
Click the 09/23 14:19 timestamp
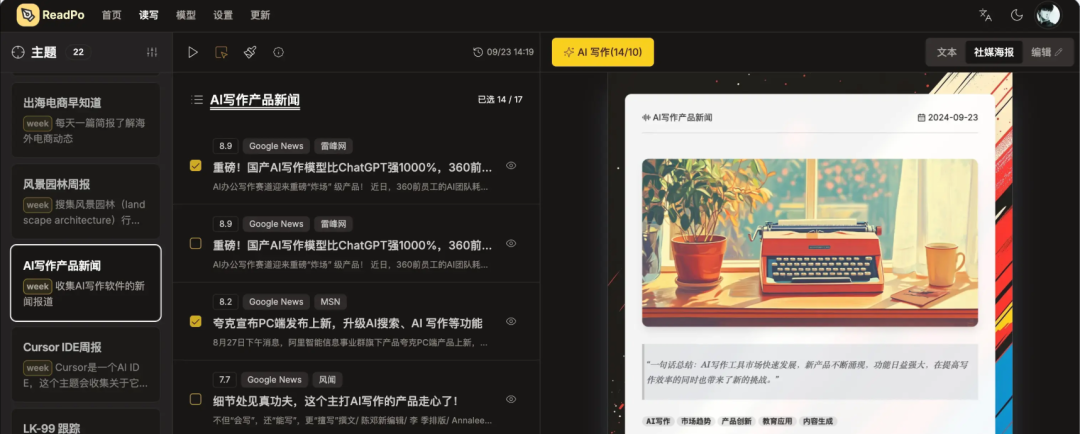pos(510,52)
